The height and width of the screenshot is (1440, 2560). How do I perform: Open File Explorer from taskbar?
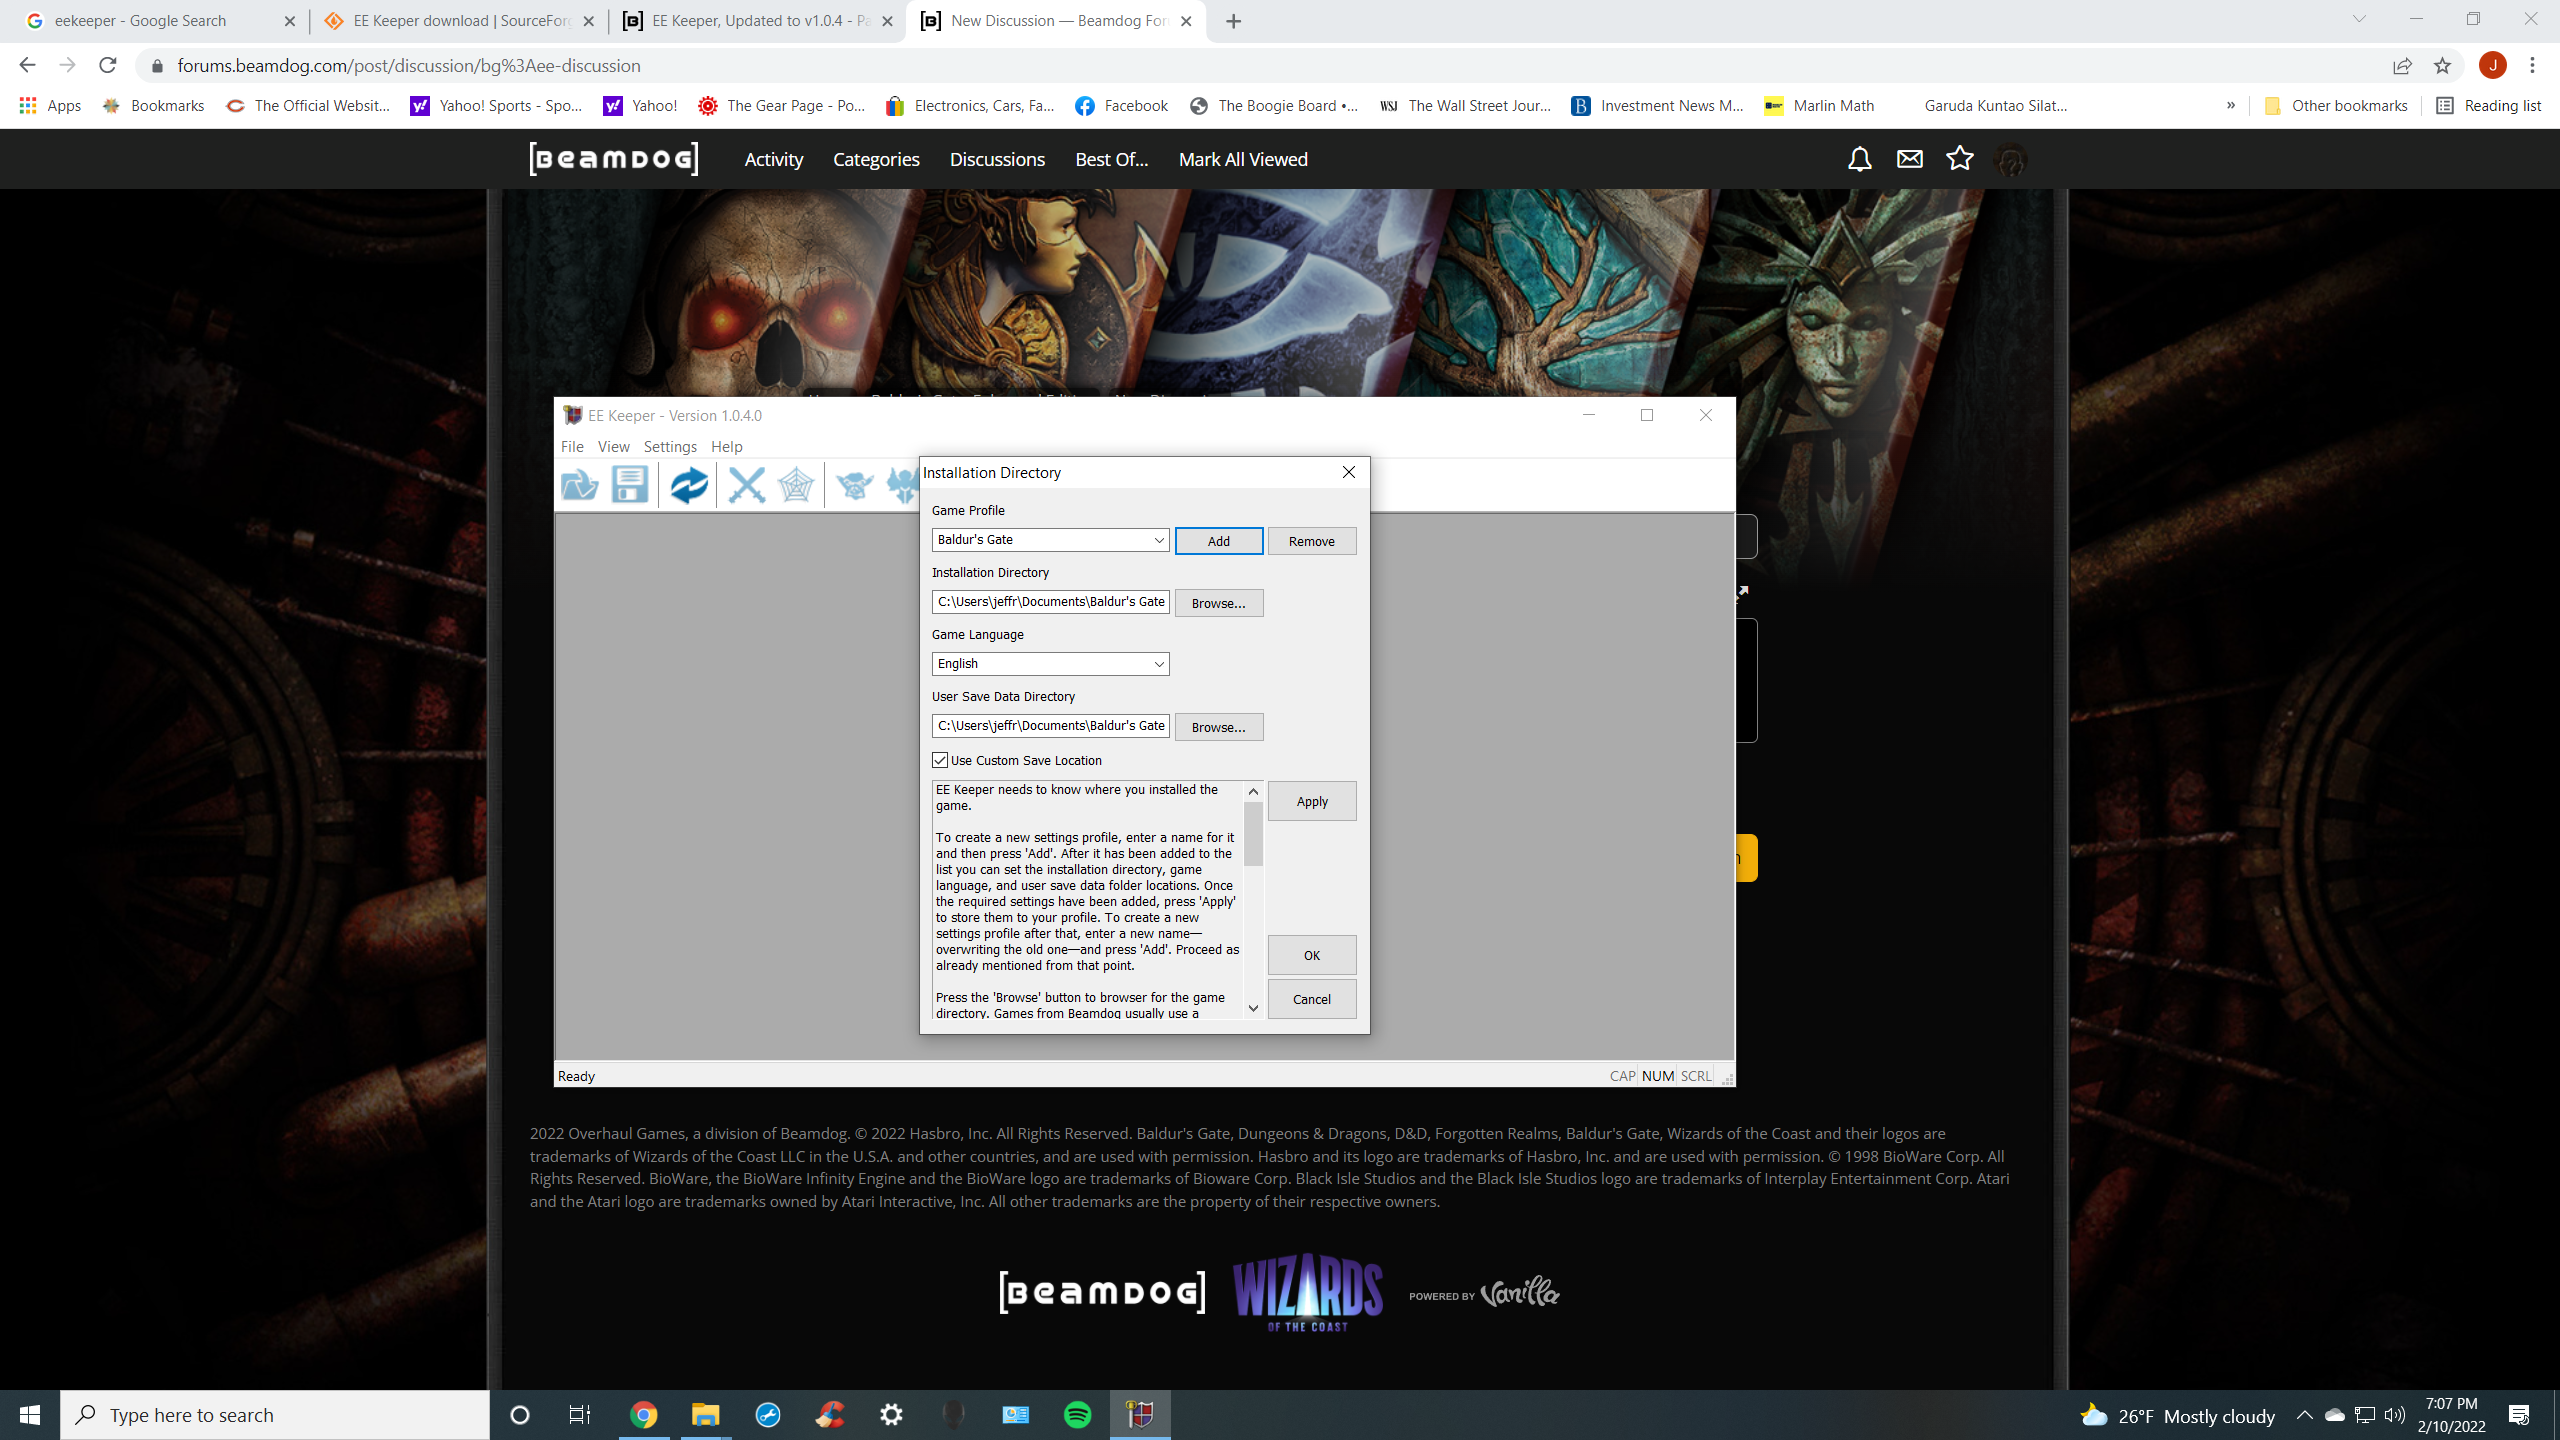coord(705,1415)
